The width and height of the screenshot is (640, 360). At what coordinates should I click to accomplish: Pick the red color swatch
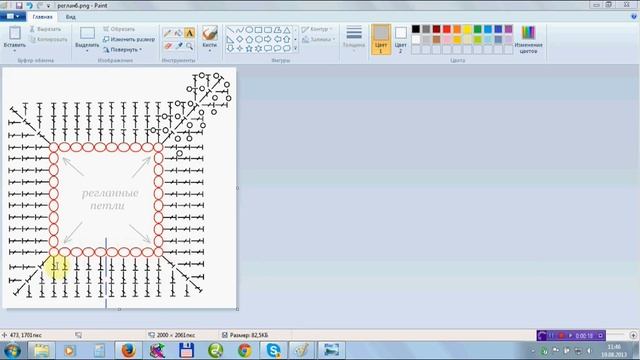447,29
